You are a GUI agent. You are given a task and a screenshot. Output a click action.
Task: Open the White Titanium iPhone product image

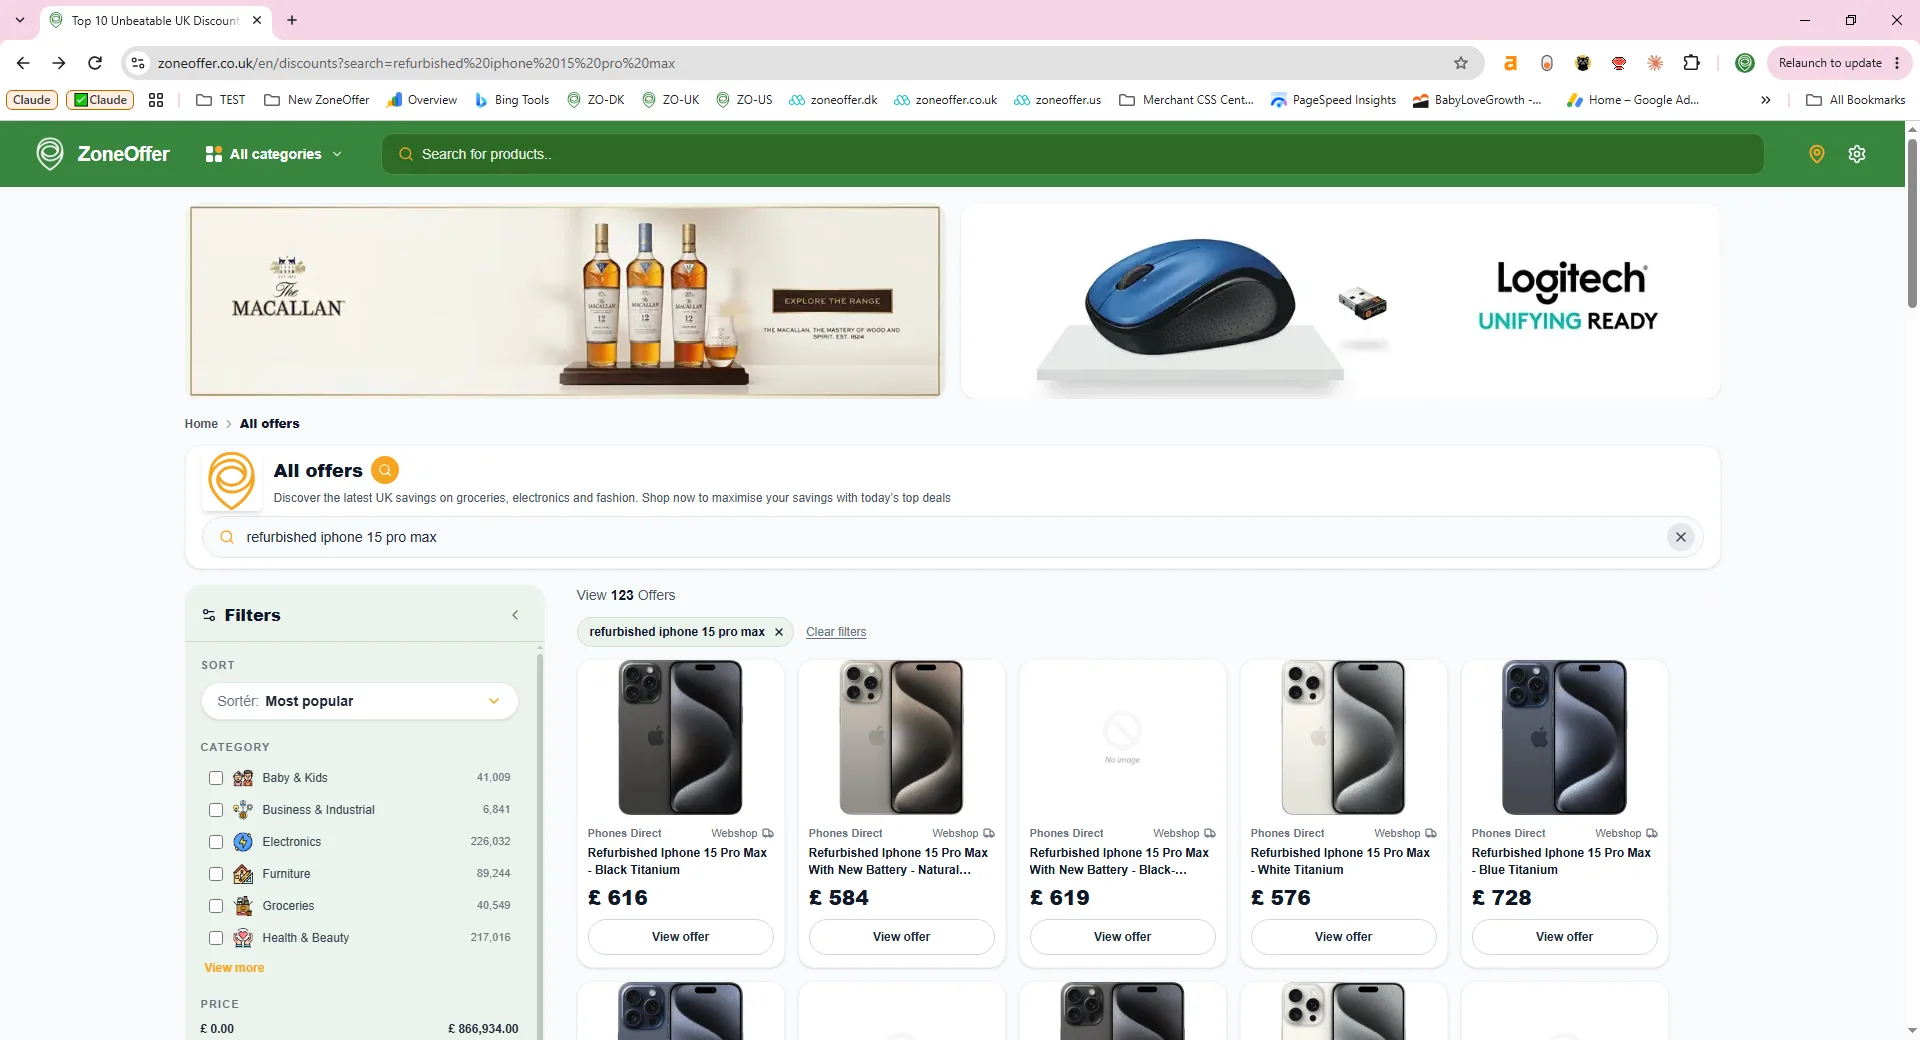tap(1344, 738)
